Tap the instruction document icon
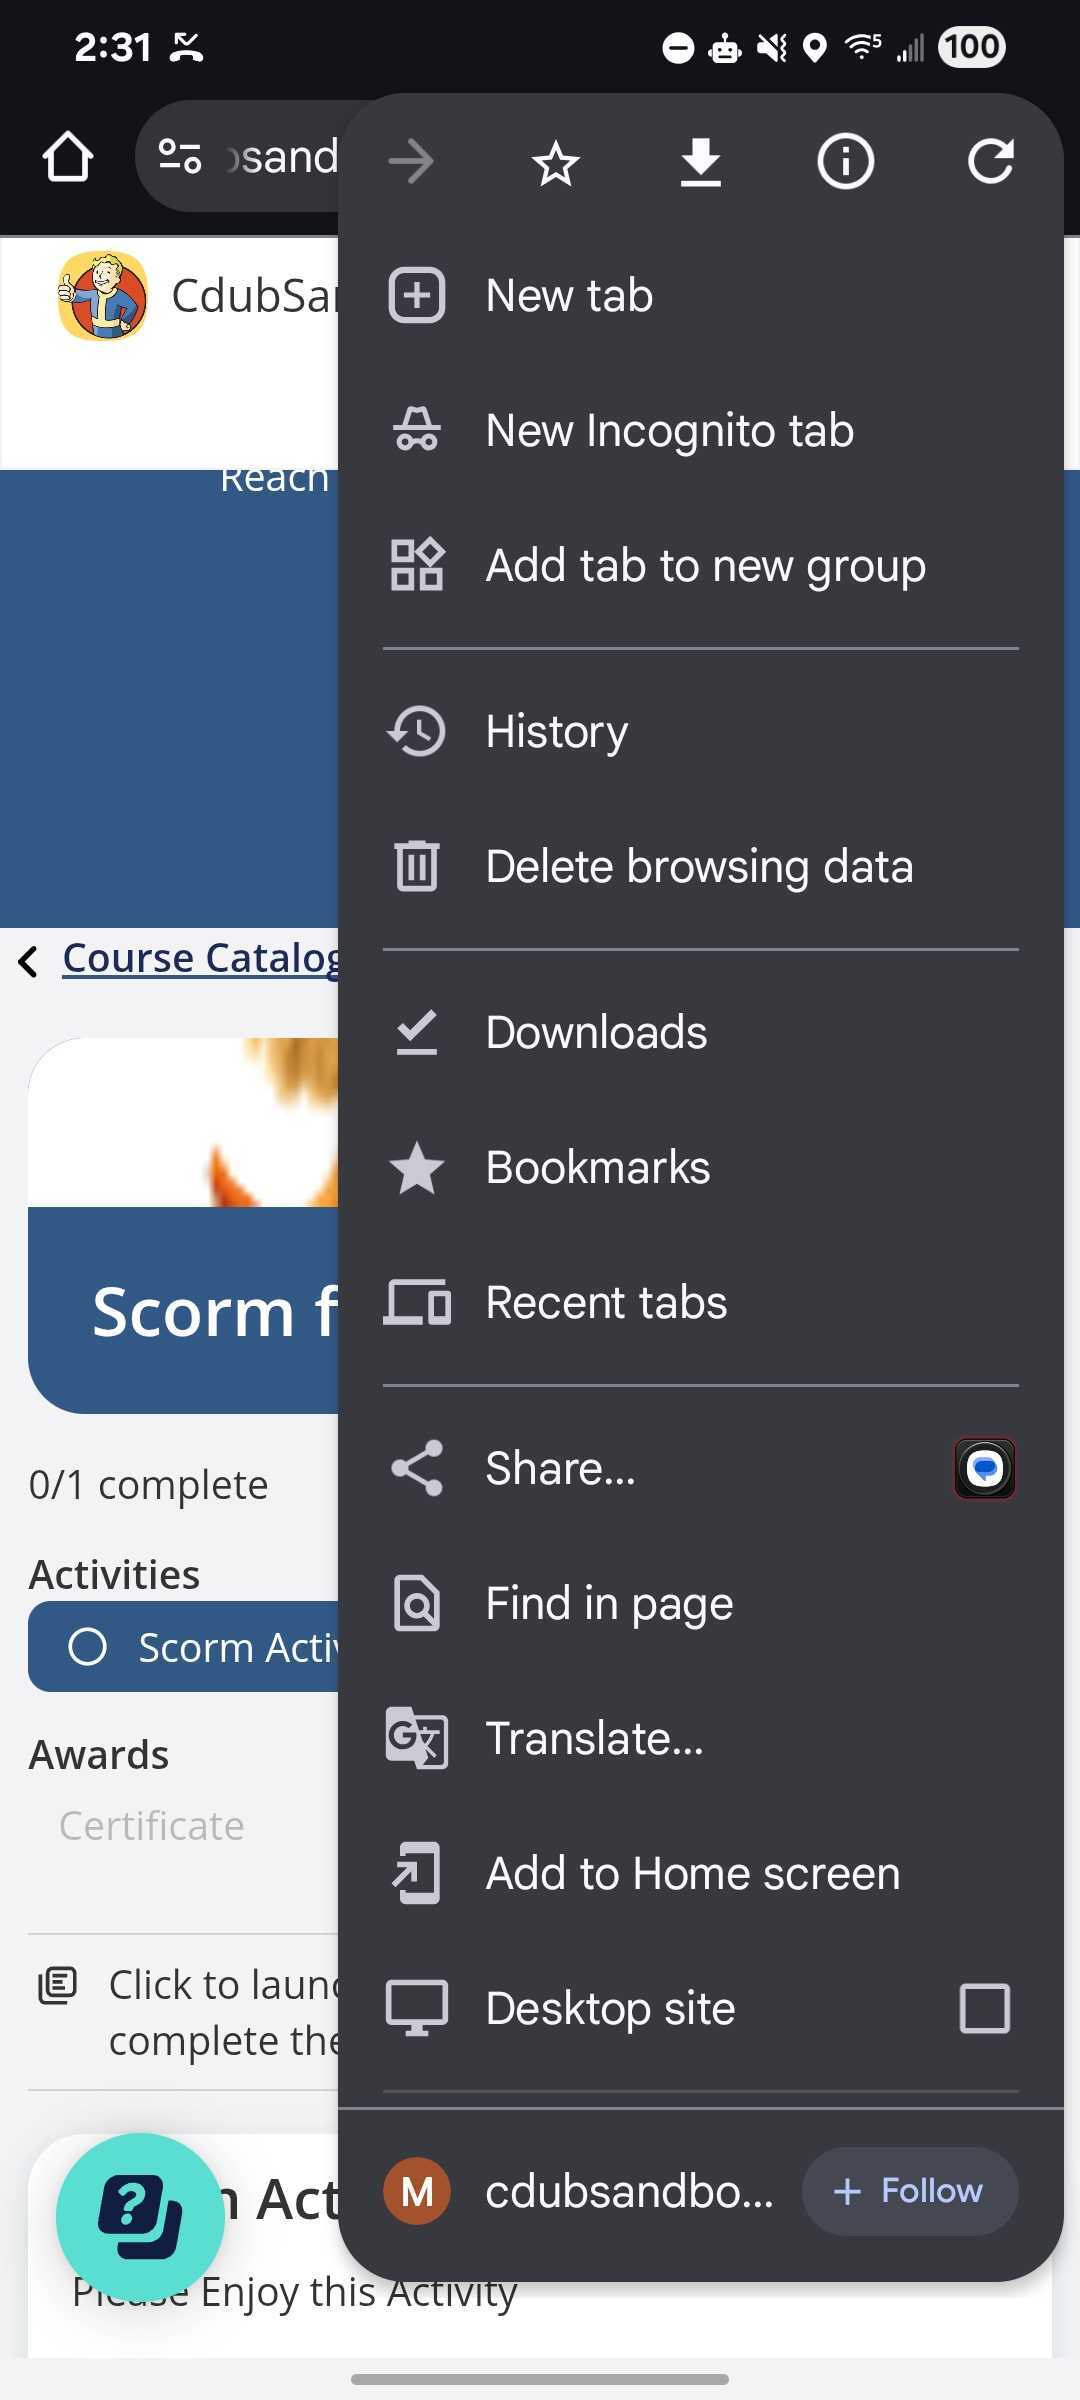The height and width of the screenshot is (2400, 1080). [x=57, y=1985]
